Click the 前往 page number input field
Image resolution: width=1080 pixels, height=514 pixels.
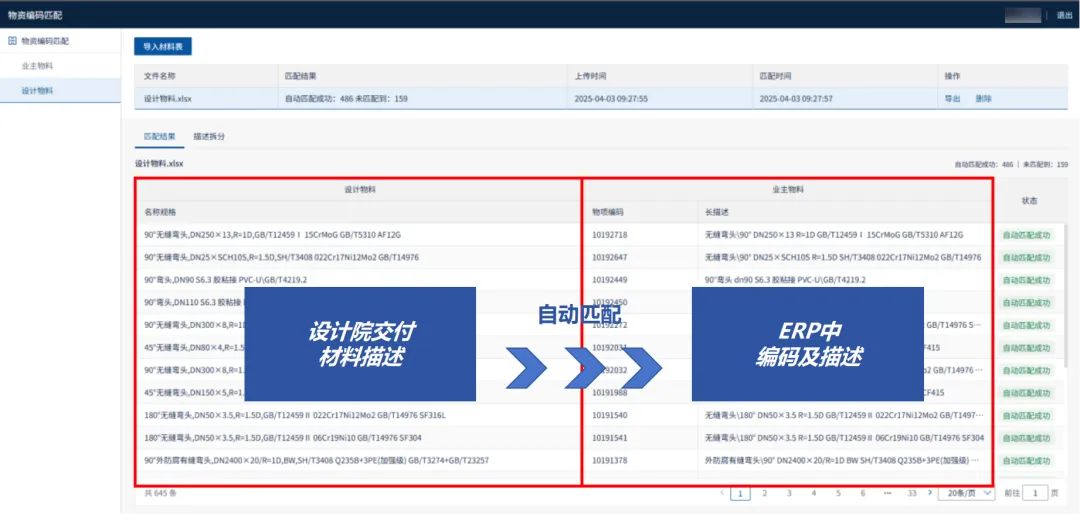point(1035,493)
